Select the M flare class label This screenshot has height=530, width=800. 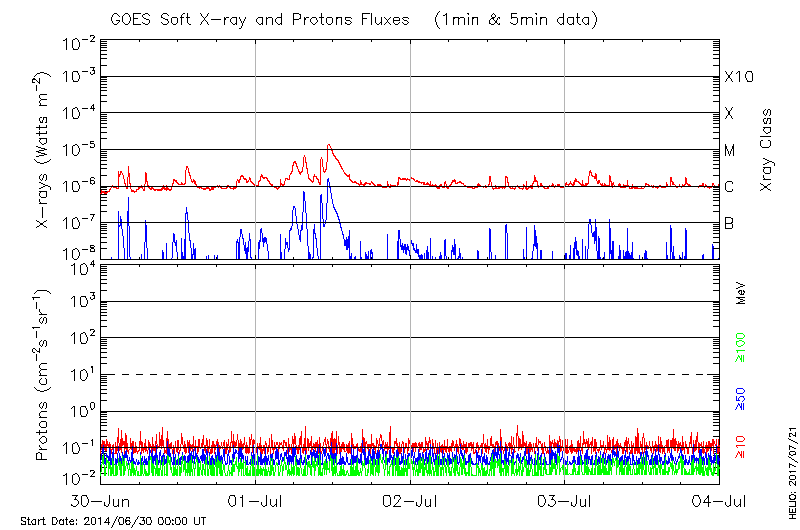(x=730, y=150)
